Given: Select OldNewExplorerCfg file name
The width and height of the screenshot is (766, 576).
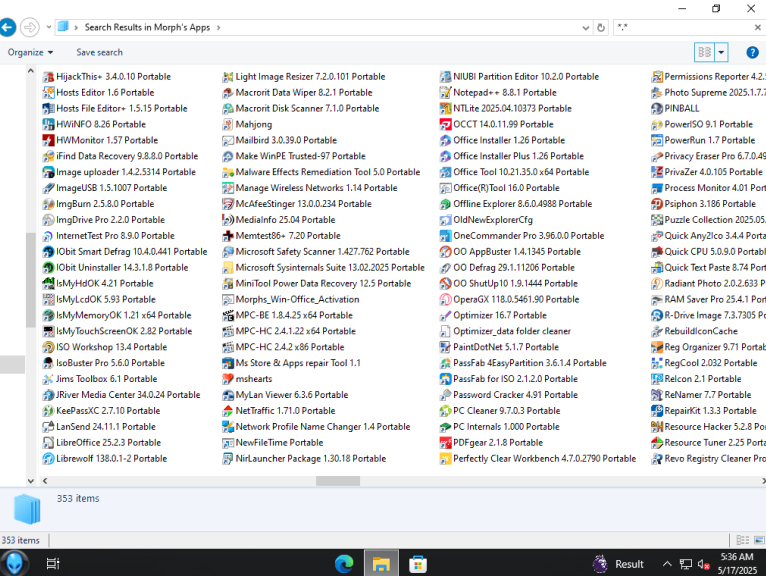Looking at the screenshot, I should [x=492, y=220].
